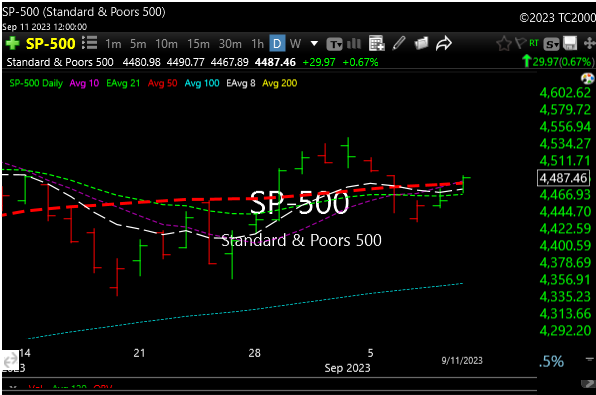Select the Weekly W timeframe

tap(295, 44)
